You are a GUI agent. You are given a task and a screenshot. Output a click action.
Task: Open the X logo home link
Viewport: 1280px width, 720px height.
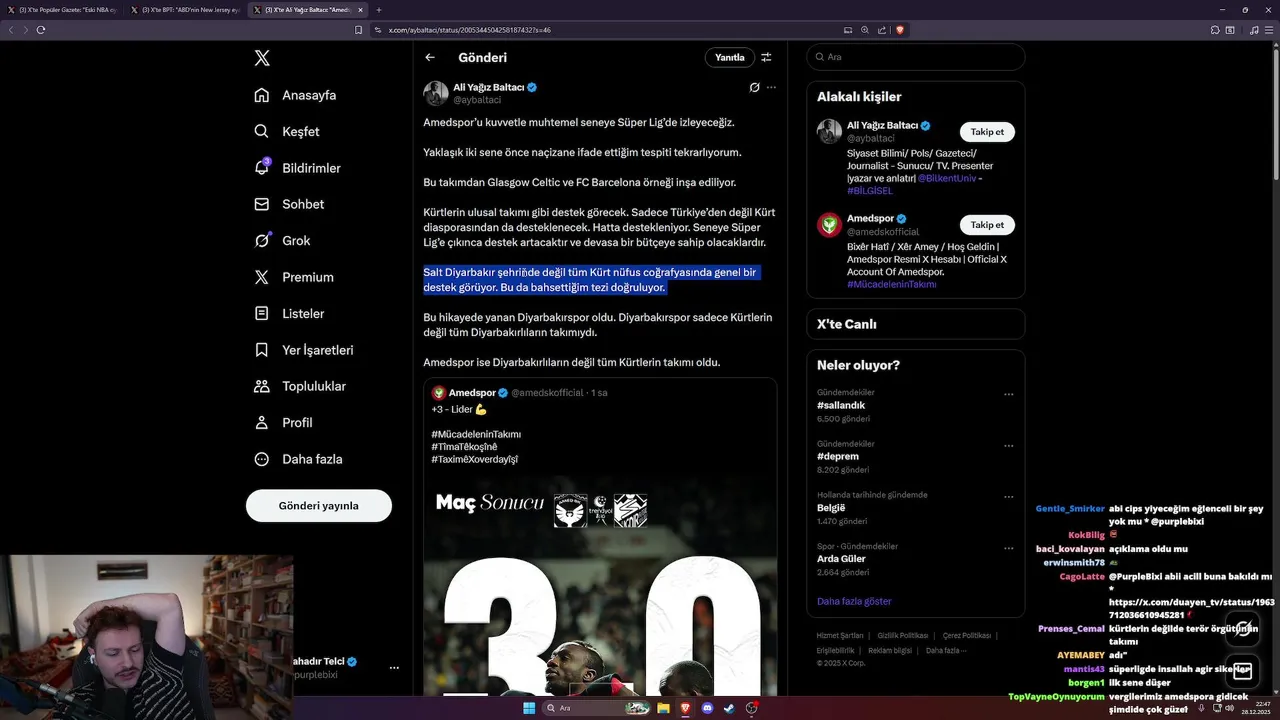click(262, 58)
